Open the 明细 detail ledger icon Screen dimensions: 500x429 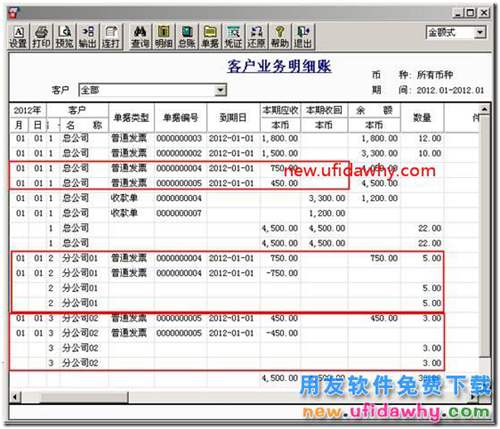[163, 37]
